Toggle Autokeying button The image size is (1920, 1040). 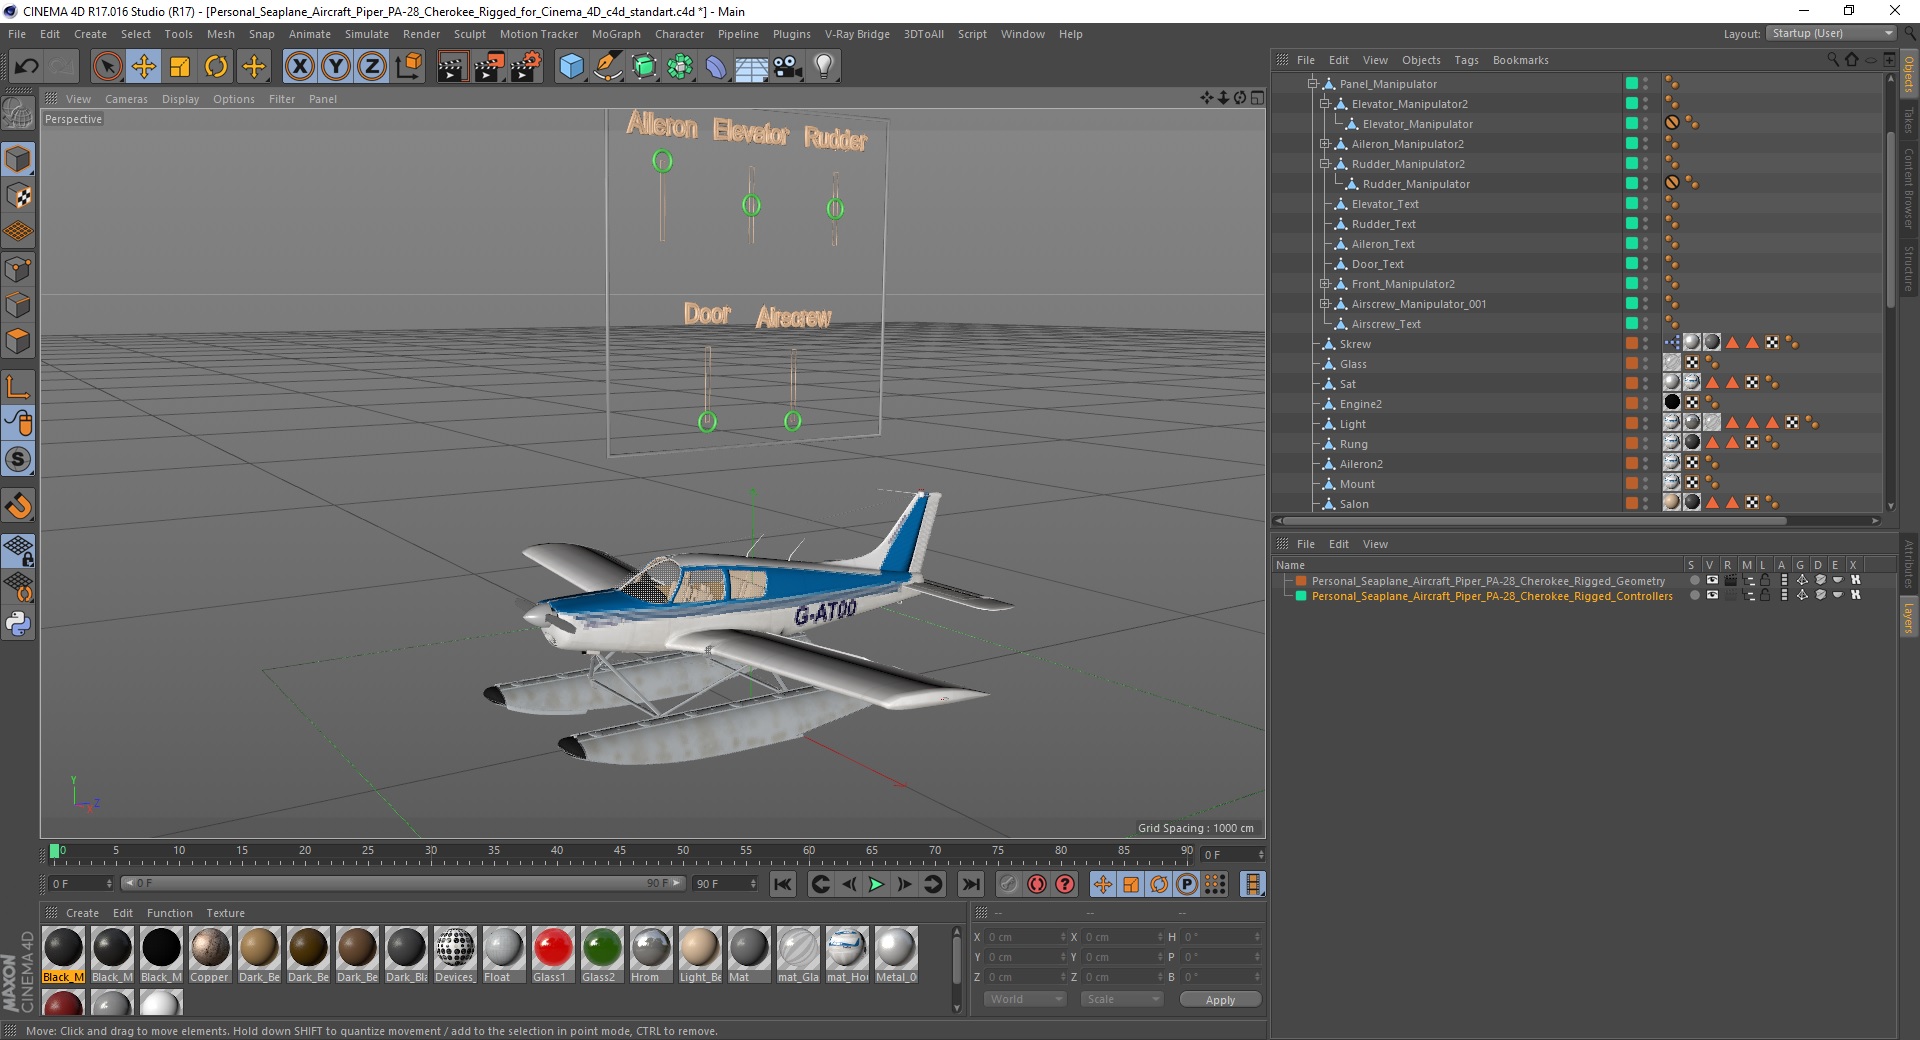click(1037, 884)
